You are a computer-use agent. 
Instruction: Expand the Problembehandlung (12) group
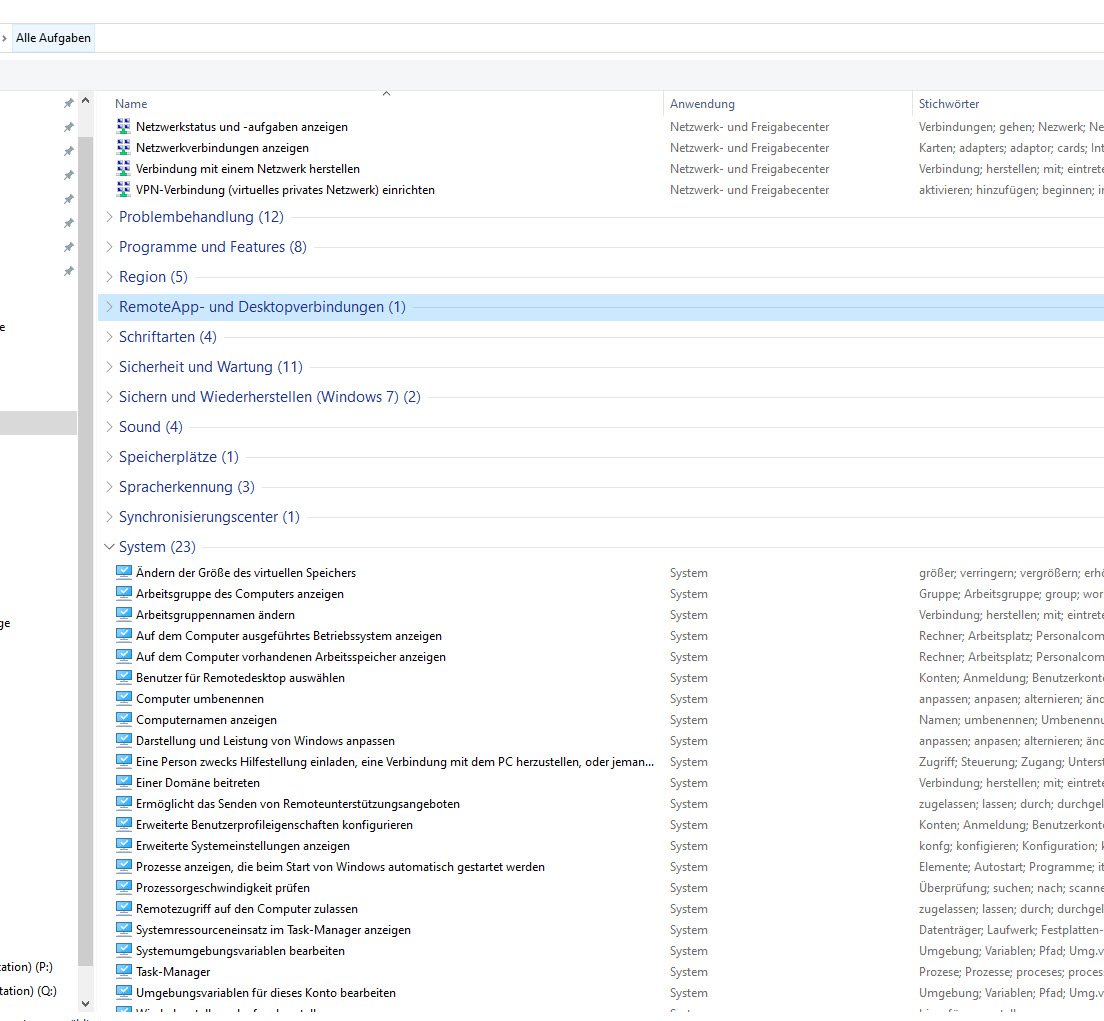point(109,217)
